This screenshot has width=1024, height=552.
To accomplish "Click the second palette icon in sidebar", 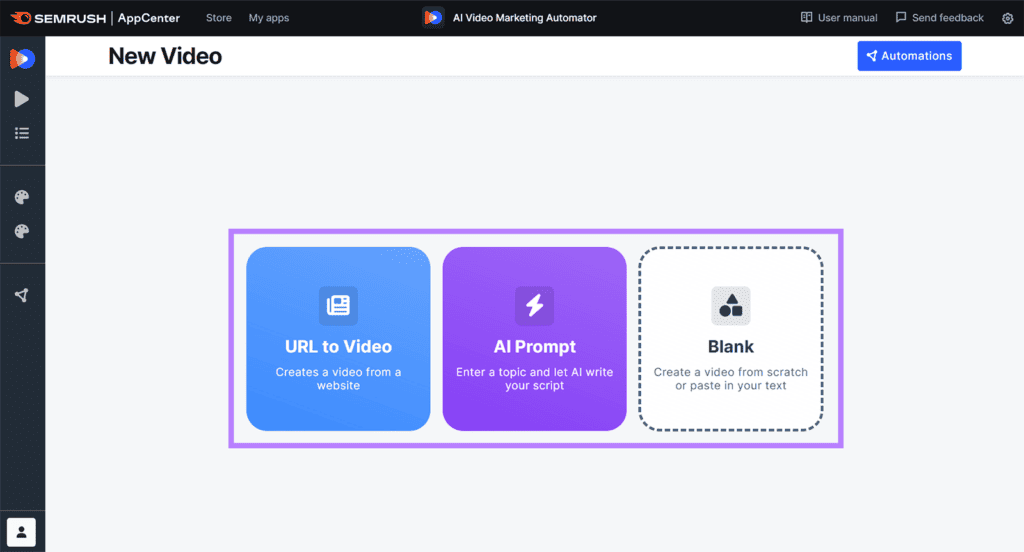I will point(22,232).
